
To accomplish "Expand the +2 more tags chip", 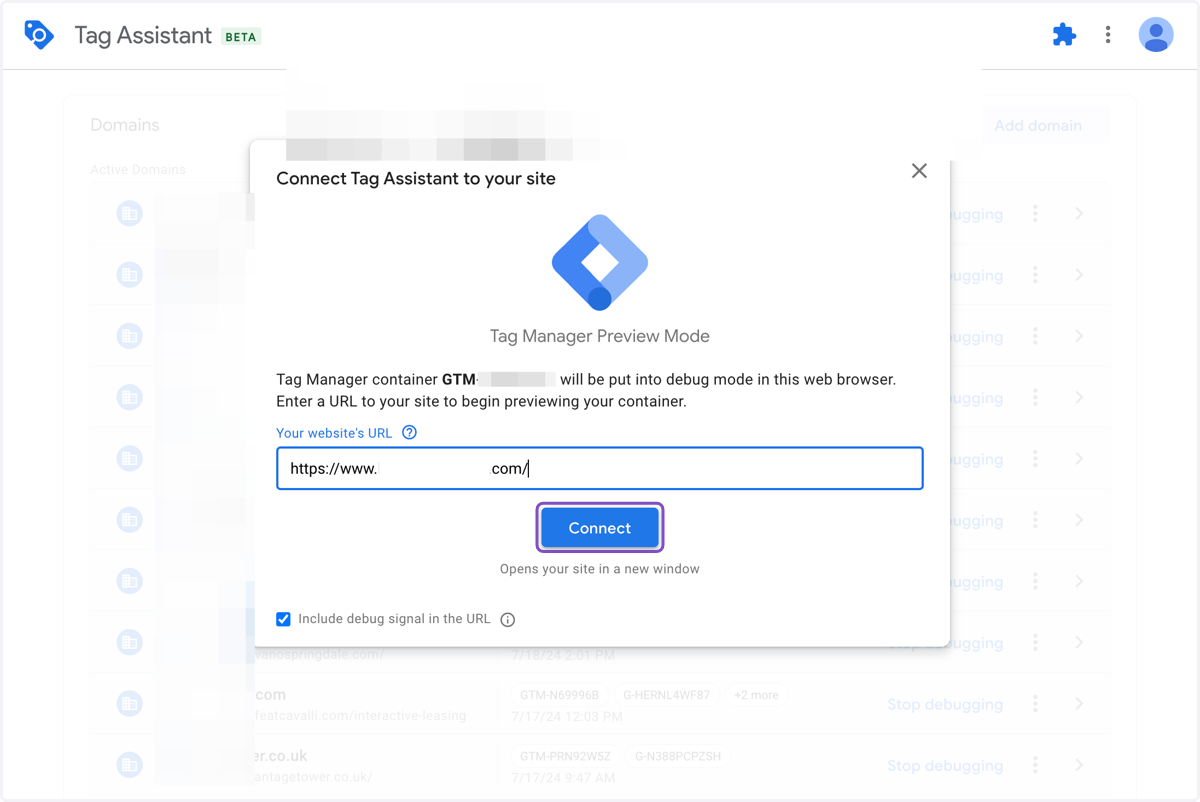I will [756, 695].
